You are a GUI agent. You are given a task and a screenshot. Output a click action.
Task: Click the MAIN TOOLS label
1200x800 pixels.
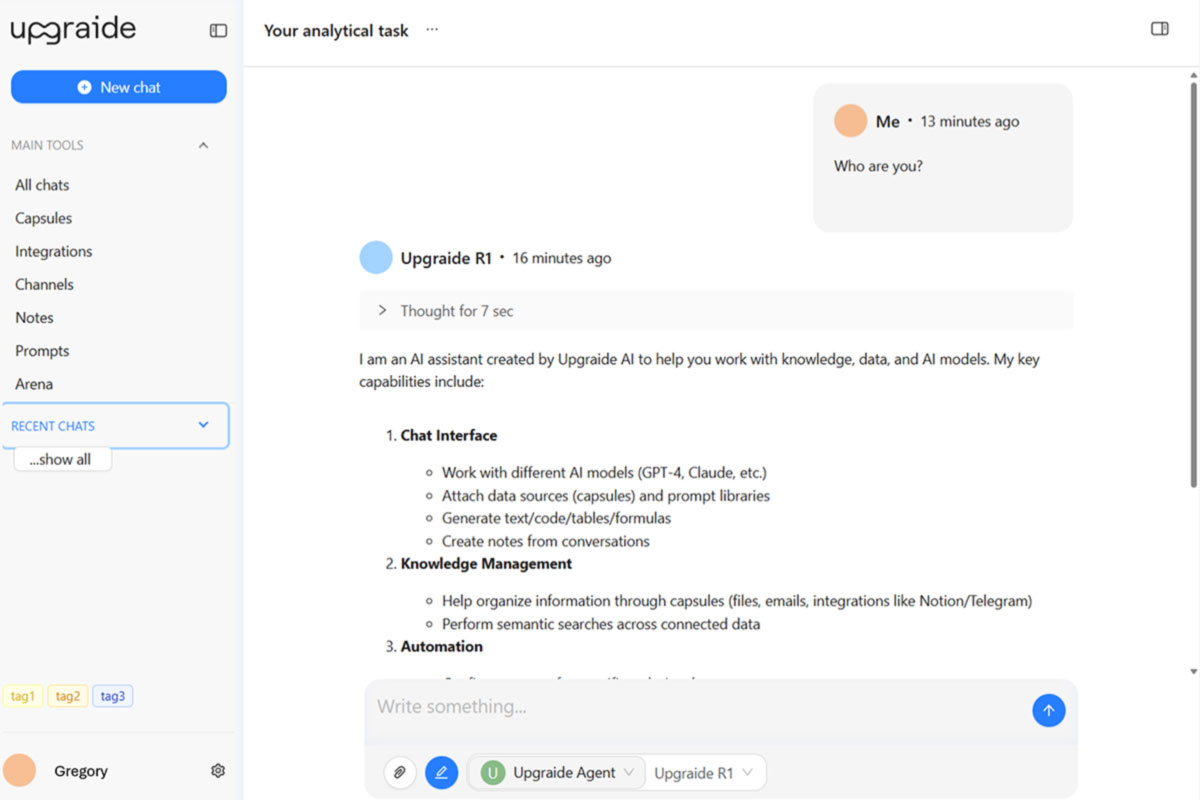click(x=47, y=145)
